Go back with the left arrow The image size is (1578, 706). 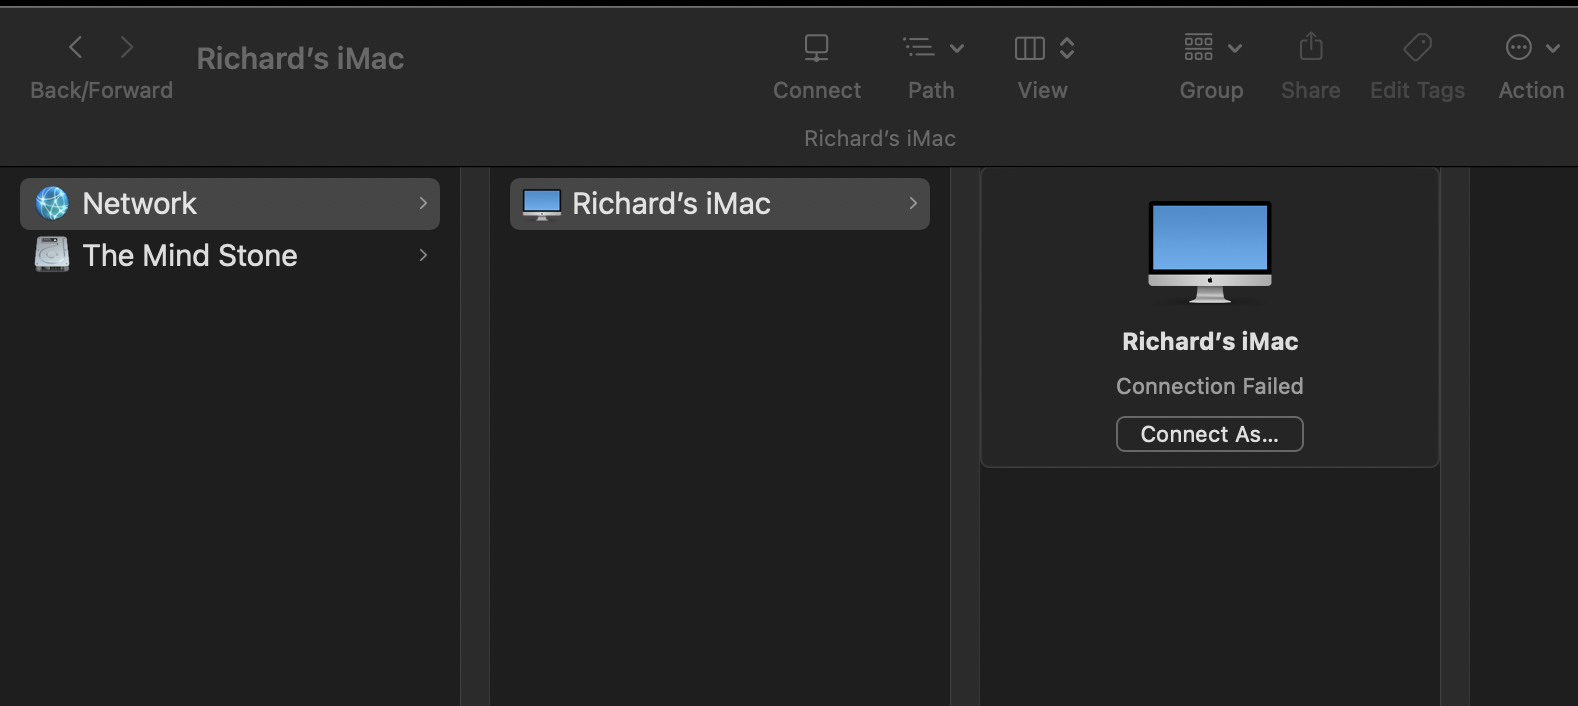pos(76,47)
